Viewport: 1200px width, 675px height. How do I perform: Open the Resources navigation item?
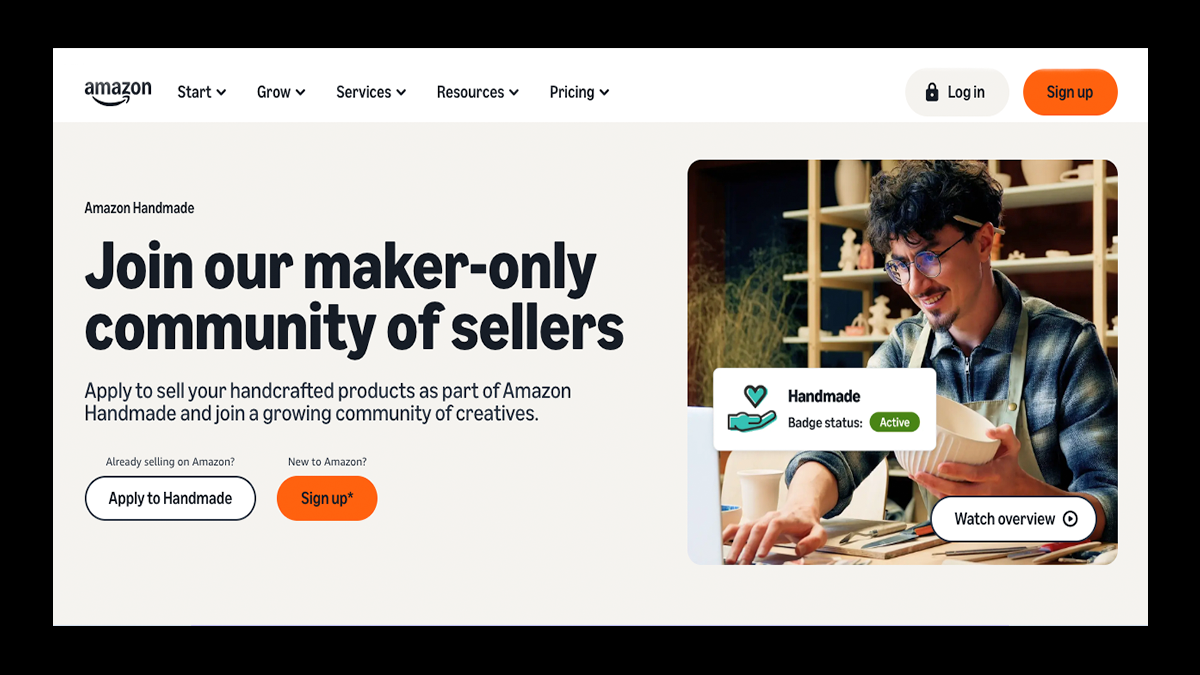coord(478,92)
